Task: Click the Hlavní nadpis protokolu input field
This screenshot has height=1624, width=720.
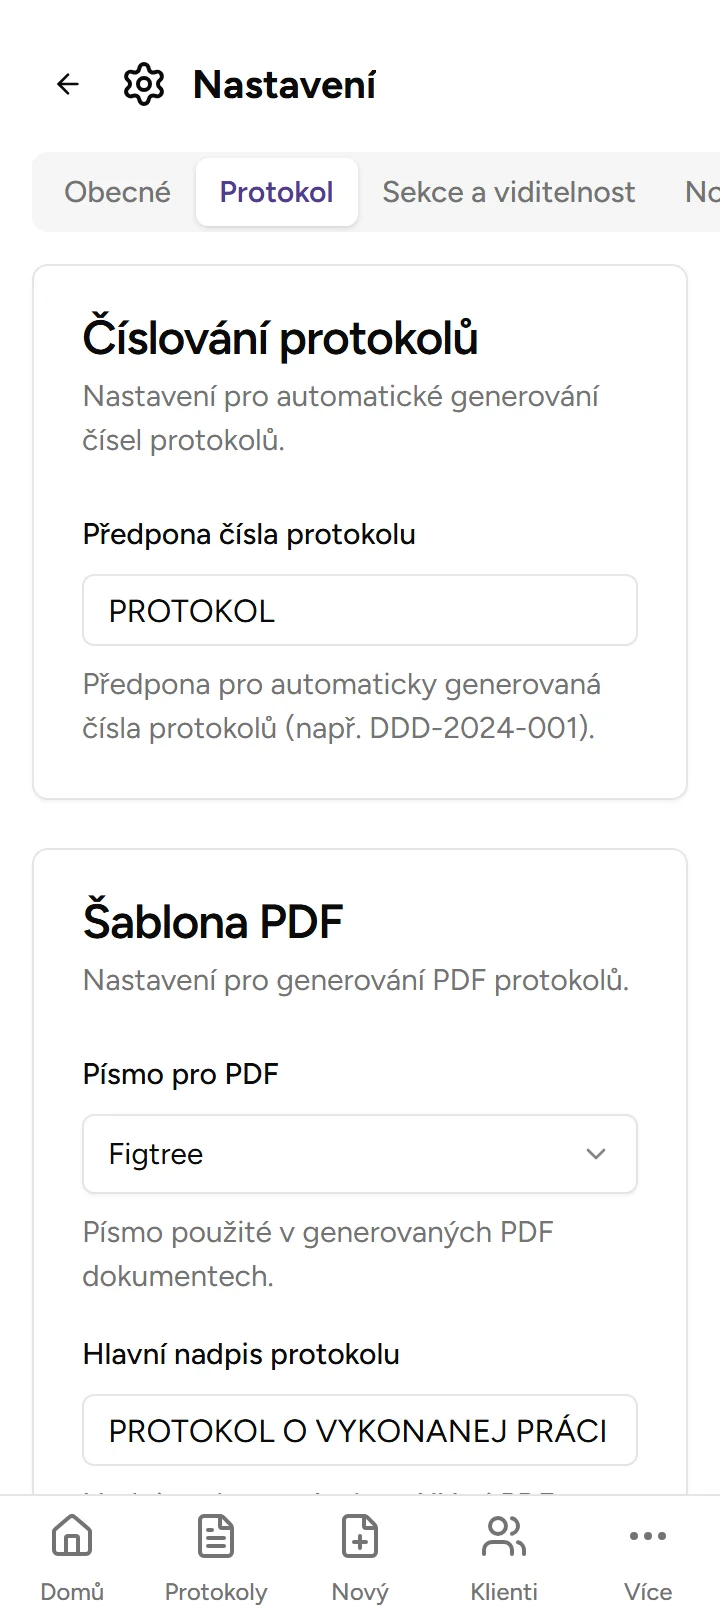Action: 359,1431
